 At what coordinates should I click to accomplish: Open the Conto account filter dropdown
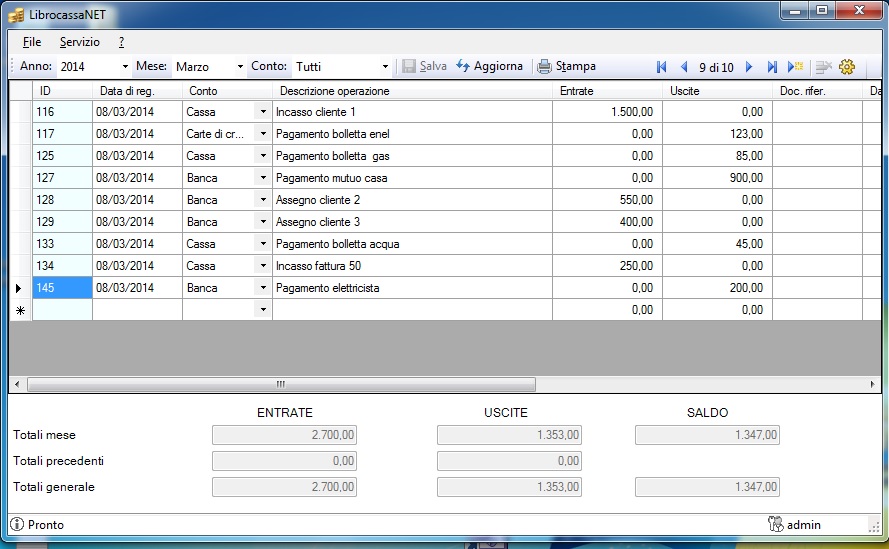(385, 67)
